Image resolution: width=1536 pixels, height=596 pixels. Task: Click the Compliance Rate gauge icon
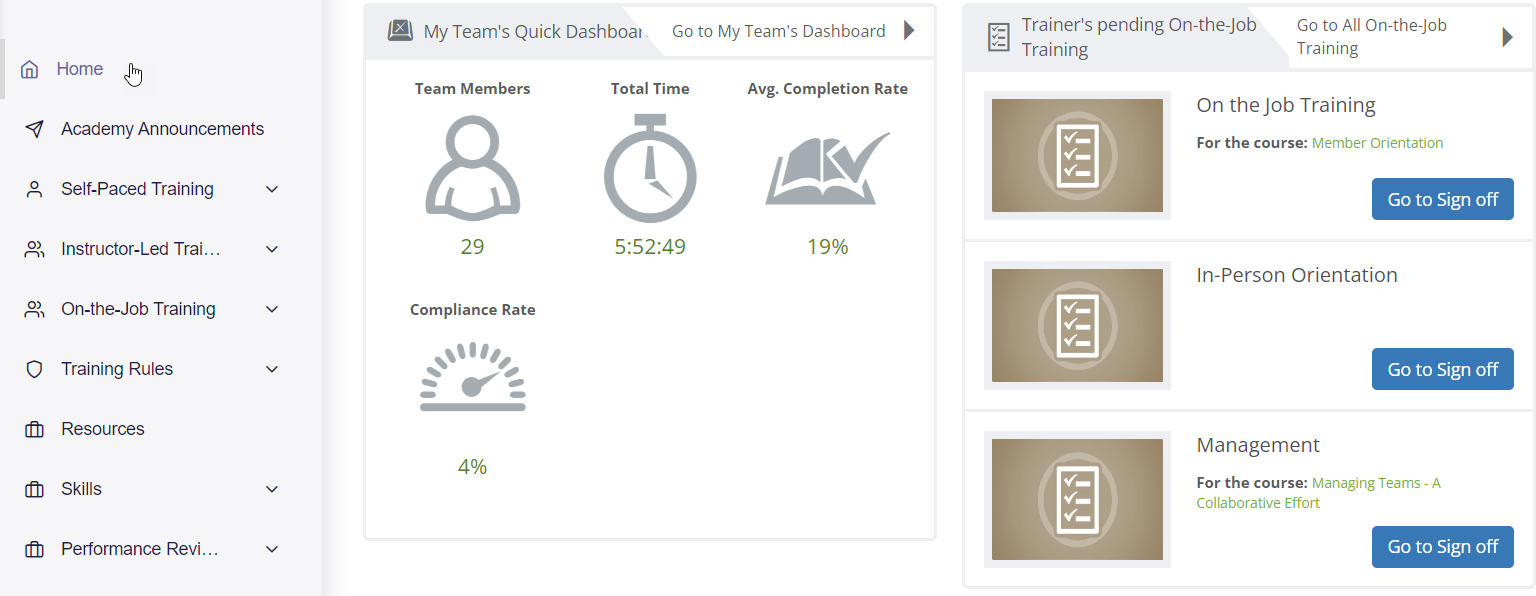[x=473, y=377]
